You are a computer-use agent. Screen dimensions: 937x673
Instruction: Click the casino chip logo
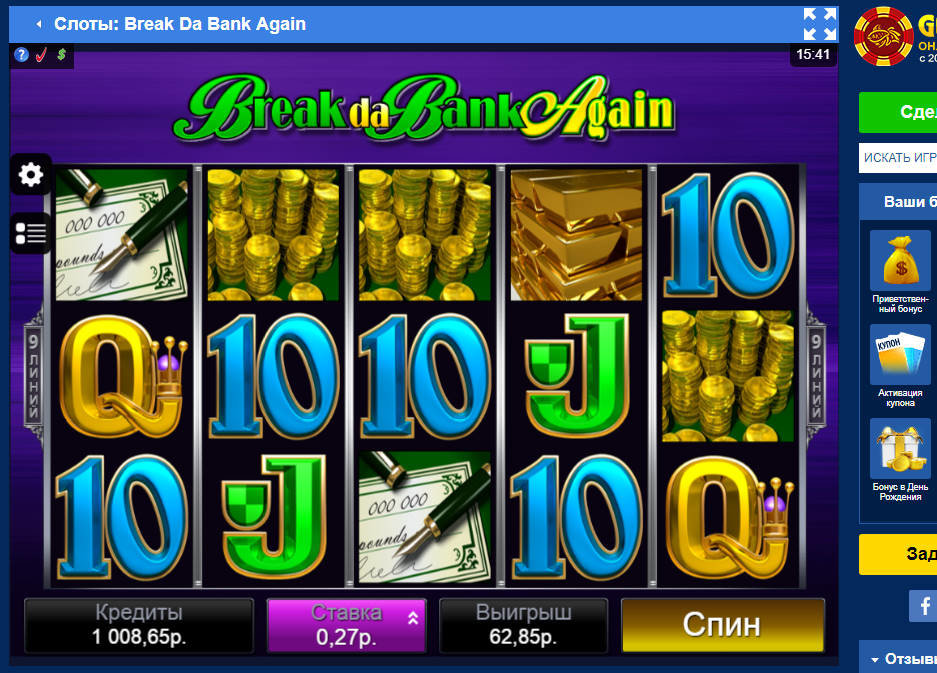pyautogui.click(x=883, y=36)
